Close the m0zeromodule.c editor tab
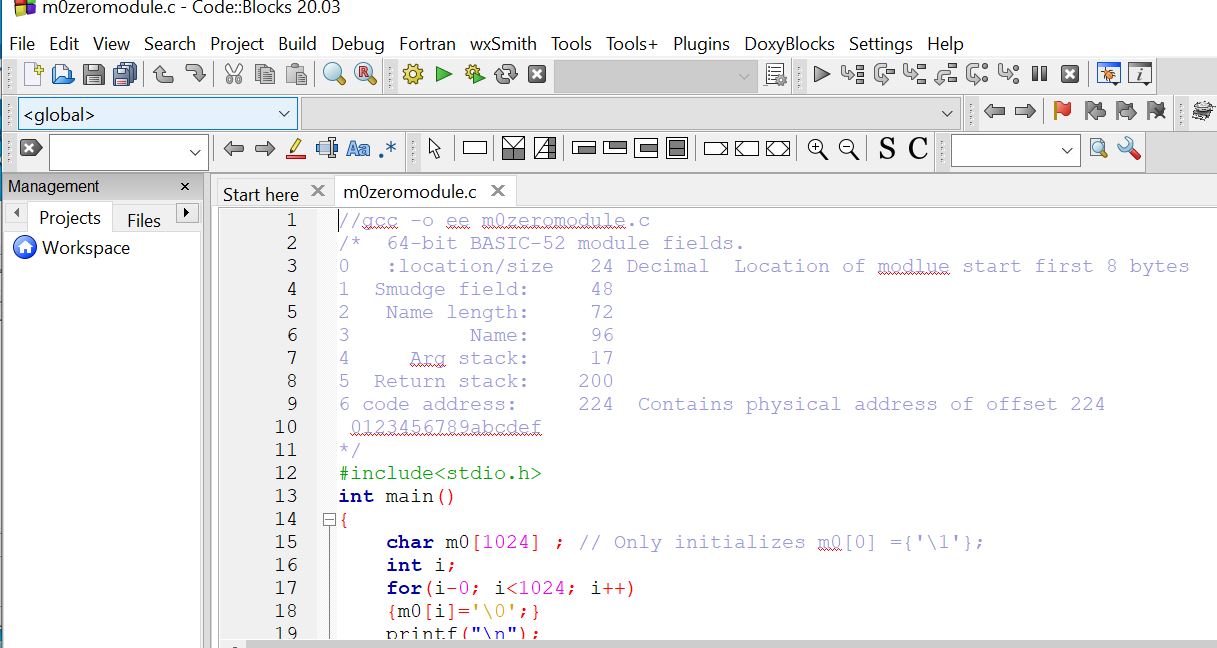Screen dimensions: 1217x648 click(x=498, y=191)
